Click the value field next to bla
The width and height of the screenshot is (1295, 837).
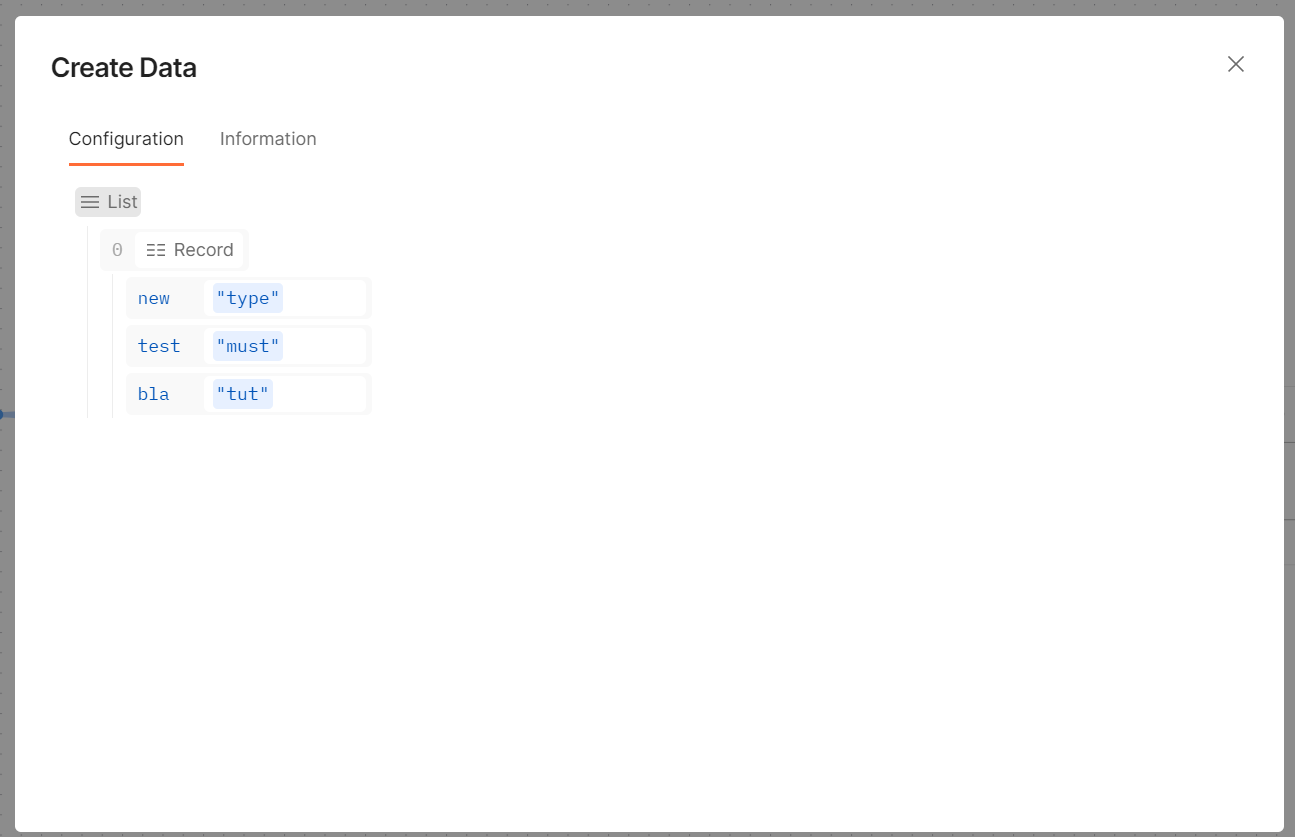[320, 393]
